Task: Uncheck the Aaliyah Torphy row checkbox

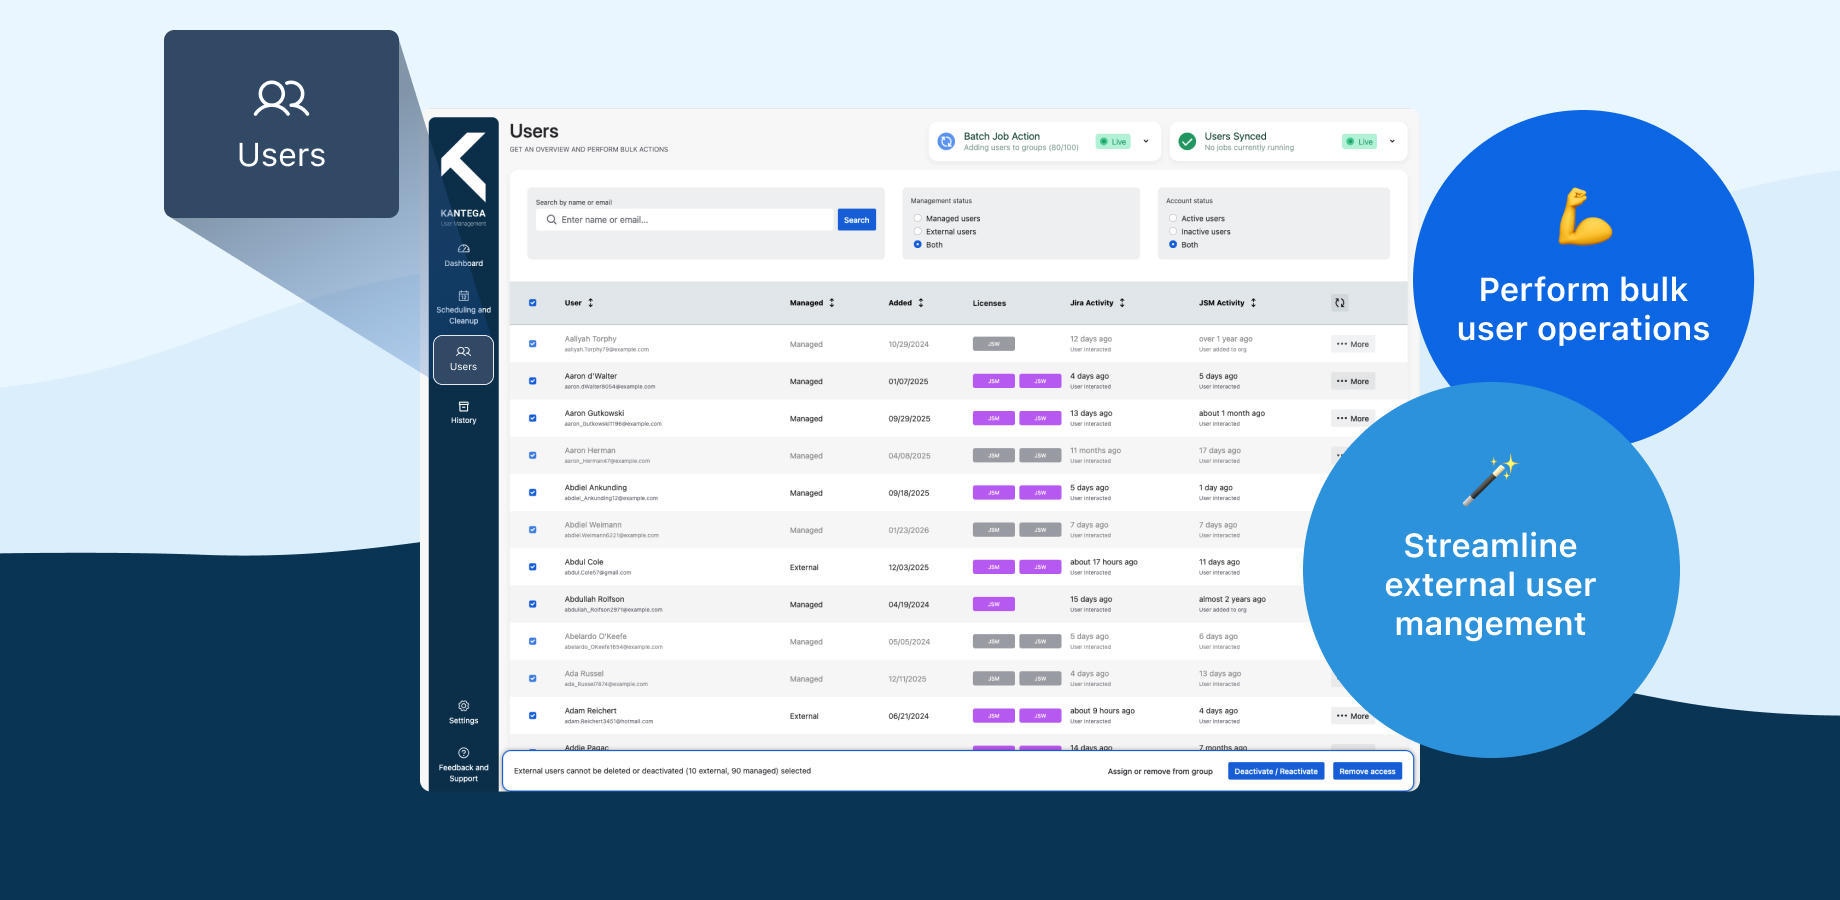Action: pyautogui.click(x=532, y=344)
